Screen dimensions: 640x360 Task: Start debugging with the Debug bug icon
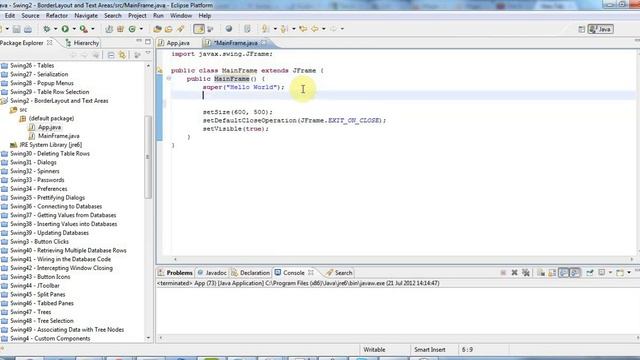point(47,29)
